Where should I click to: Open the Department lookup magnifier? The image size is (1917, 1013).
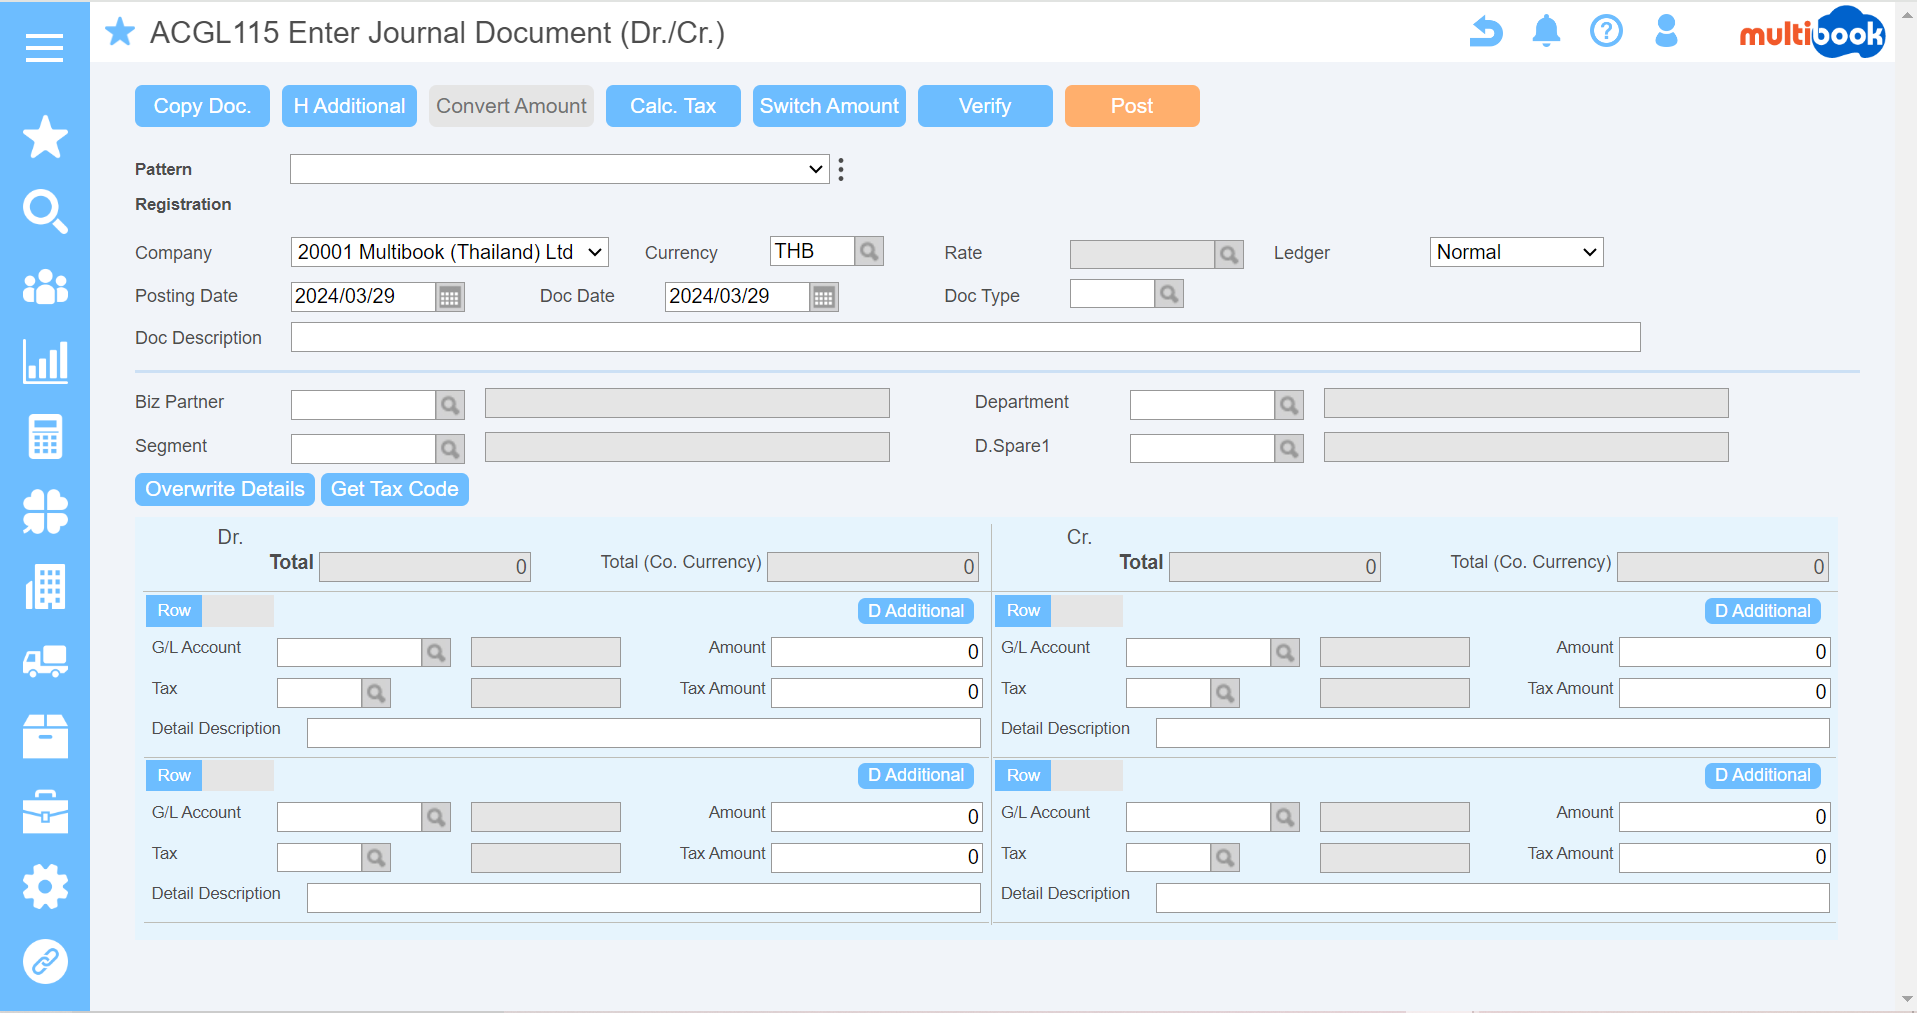pyautogui.click(x=1289, y=405)
